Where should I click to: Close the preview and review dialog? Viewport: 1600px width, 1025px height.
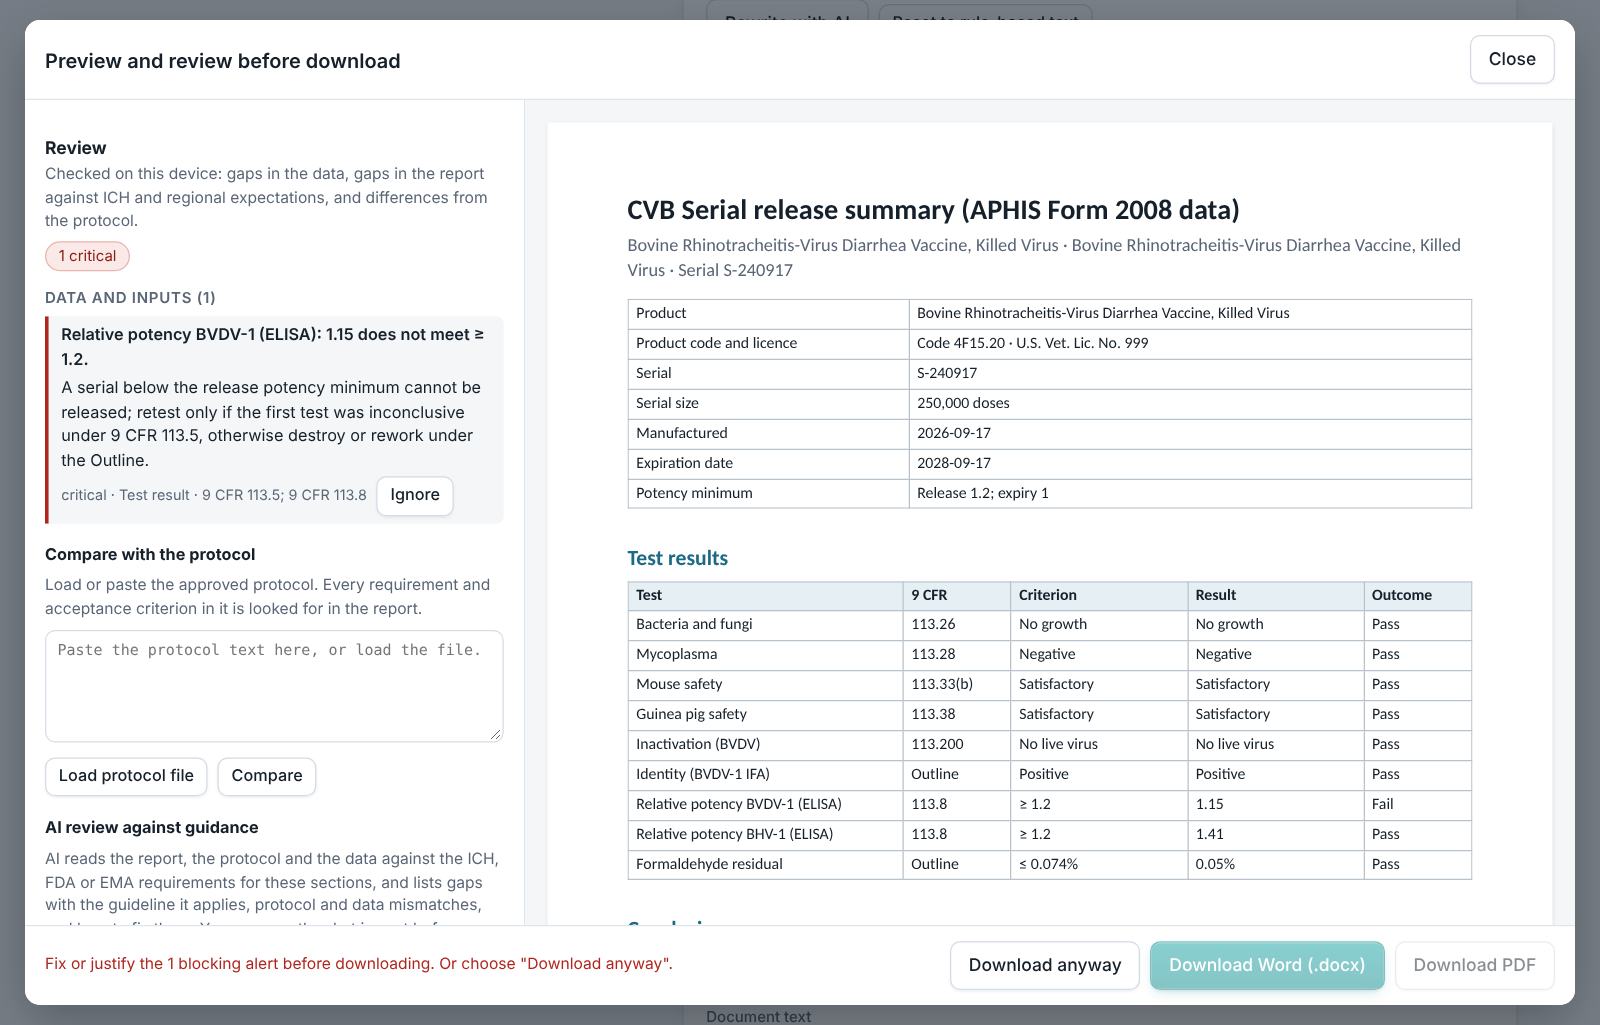(x=1511, y=59)
